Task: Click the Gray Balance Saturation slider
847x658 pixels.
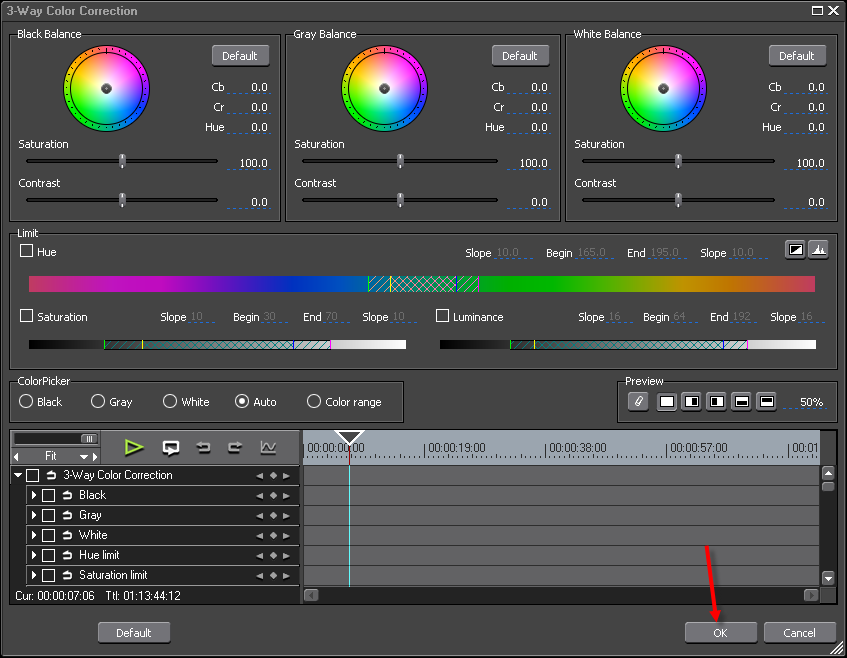Action: click(x=400, y=161)
